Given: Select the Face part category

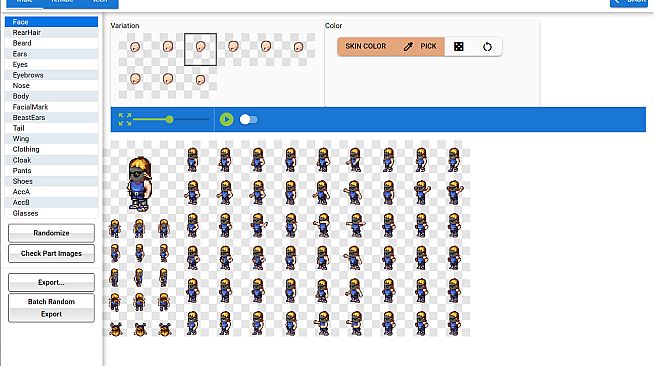Looking at the screenshot, I should pos(51,22).
